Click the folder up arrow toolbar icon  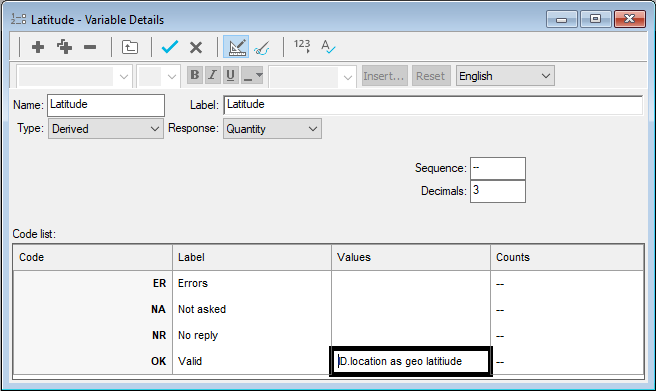pyautogui.click(x=130, y=47)
